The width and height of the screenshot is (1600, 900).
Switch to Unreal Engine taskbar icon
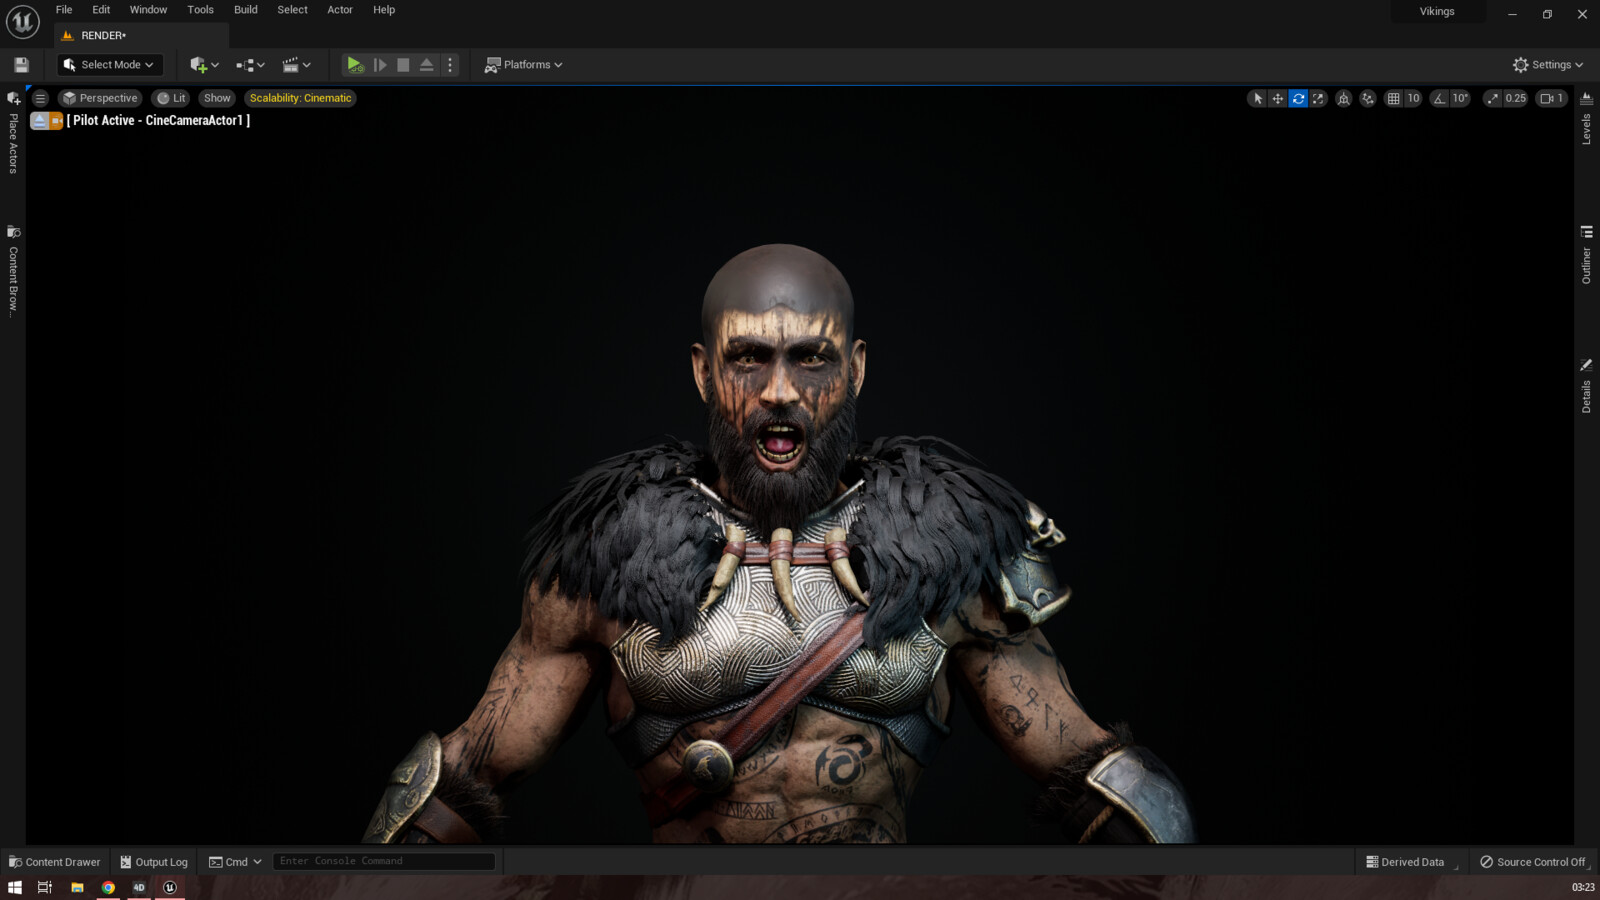point(170,887)
